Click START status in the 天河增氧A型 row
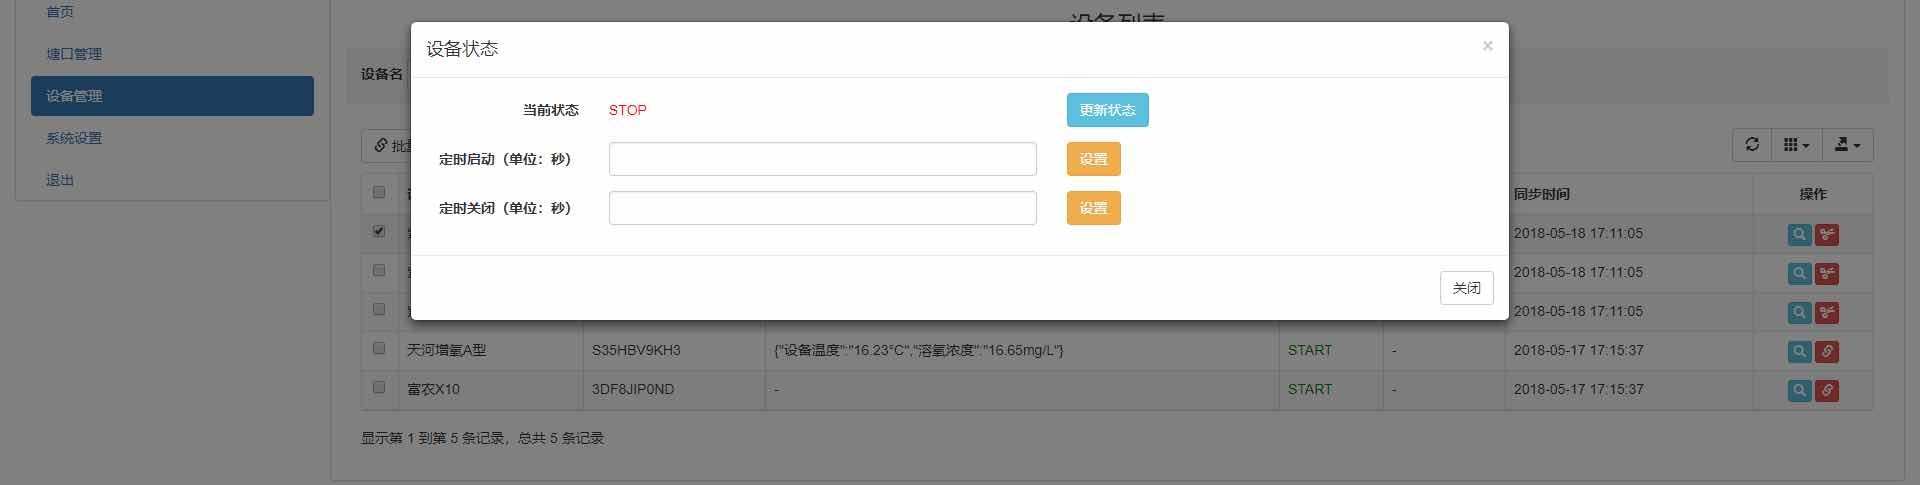 [1310, 350]
